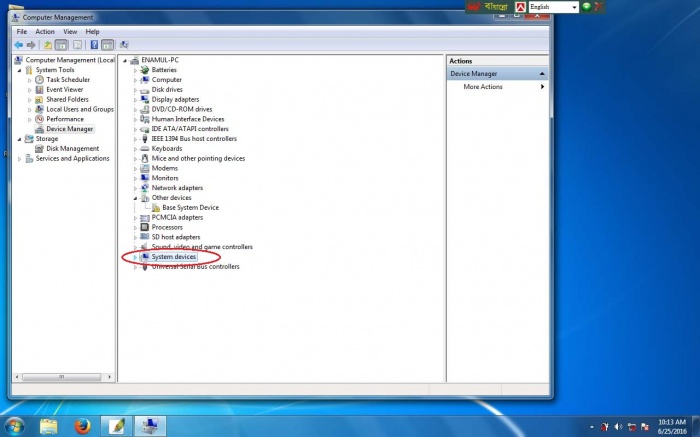Open the View menu
The image size is (700, 437).
(69, 32)
